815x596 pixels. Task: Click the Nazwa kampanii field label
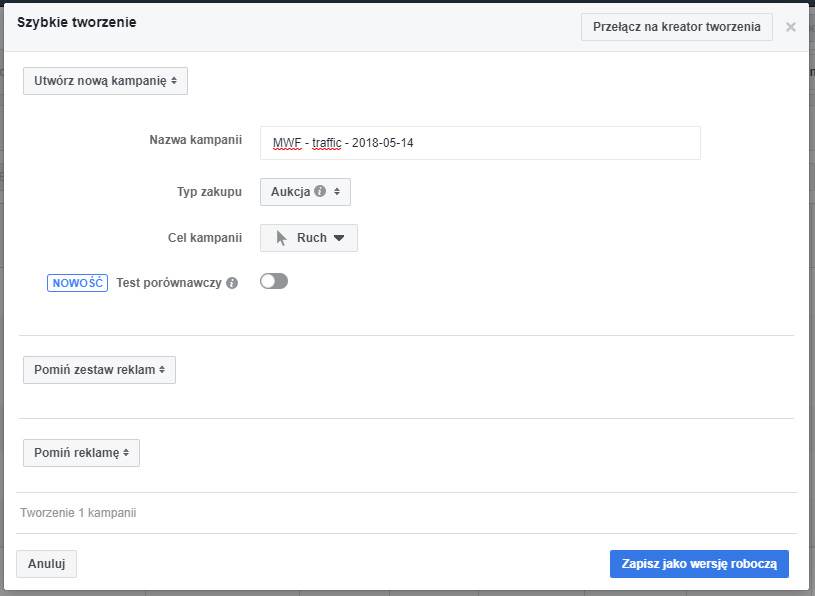tap(195, 140)
